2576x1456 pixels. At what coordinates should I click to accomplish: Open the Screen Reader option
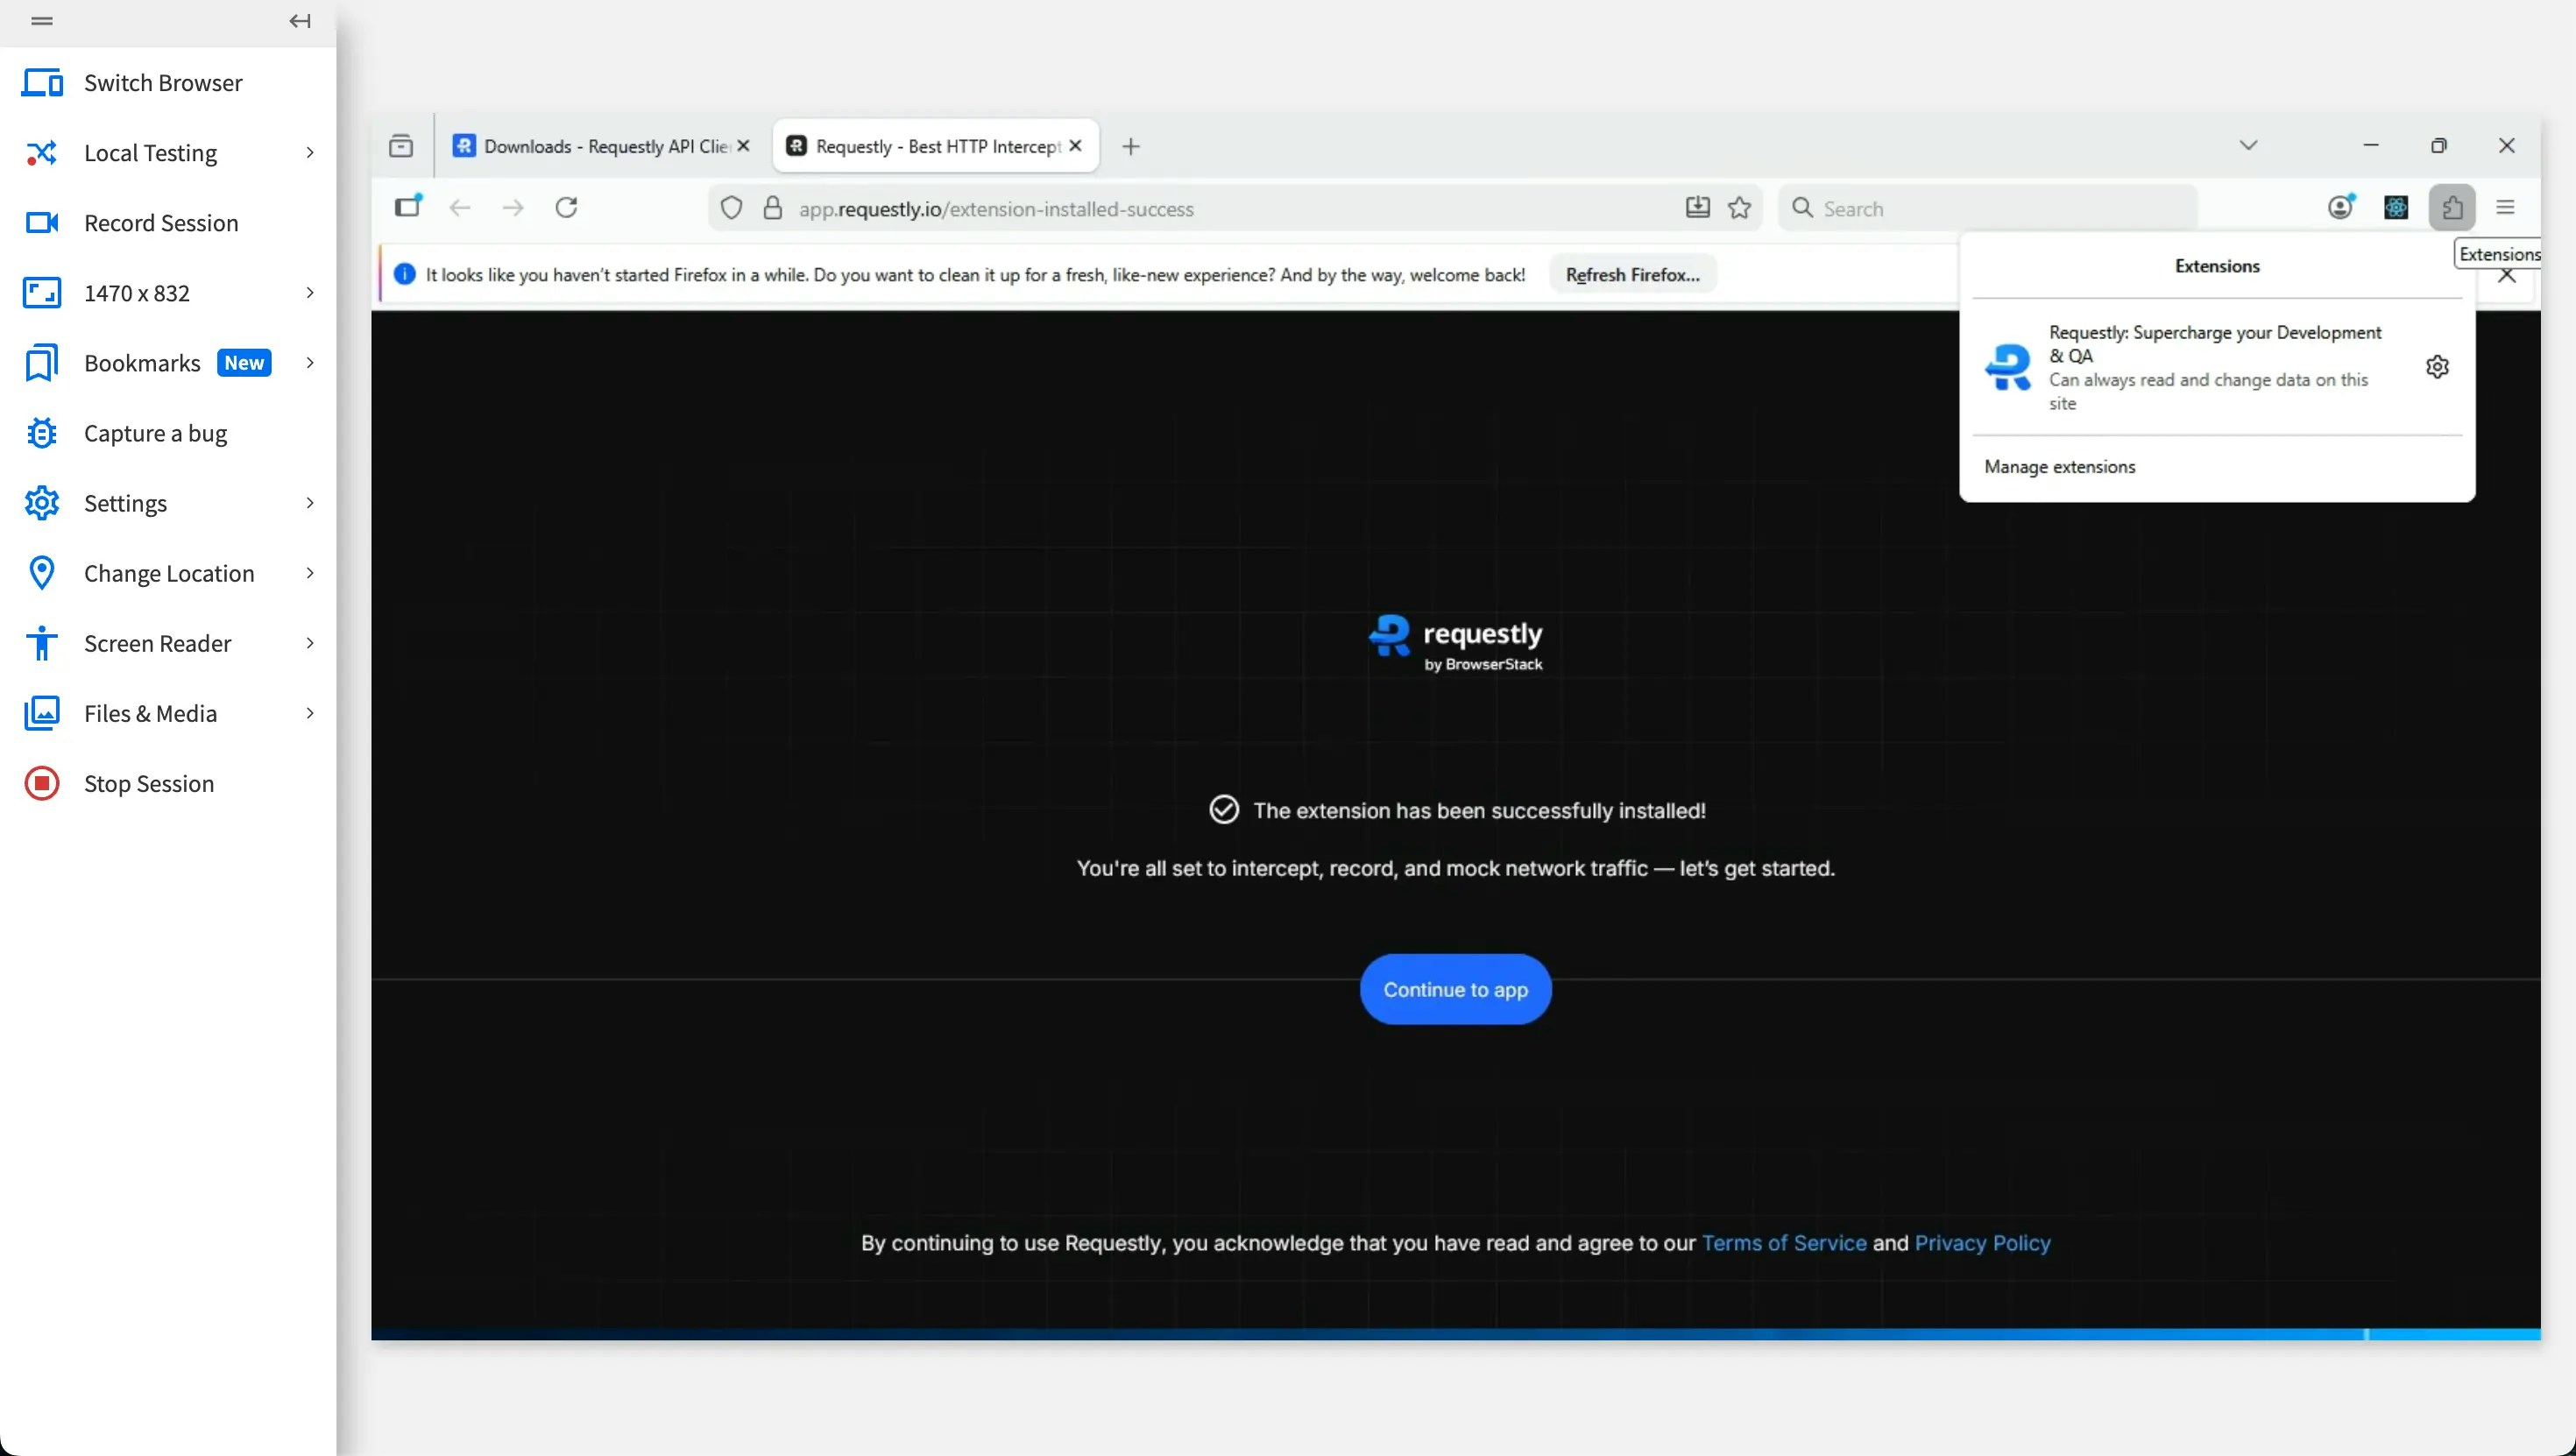coord(158,643)
